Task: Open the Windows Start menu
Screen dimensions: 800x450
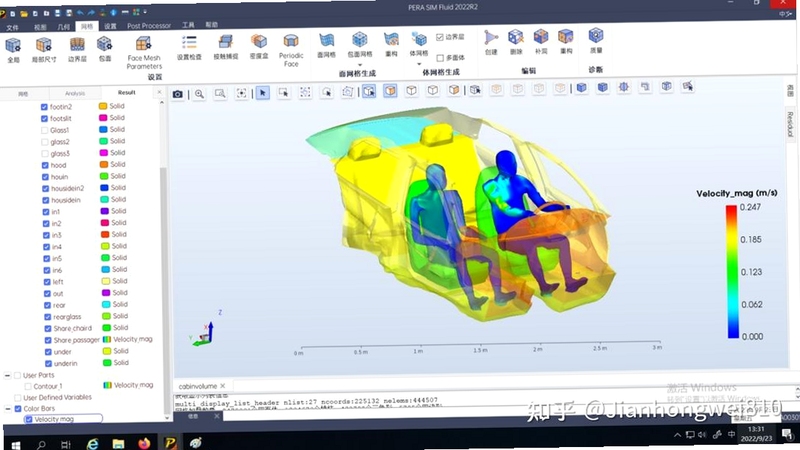Action: [x=16, y=445]
